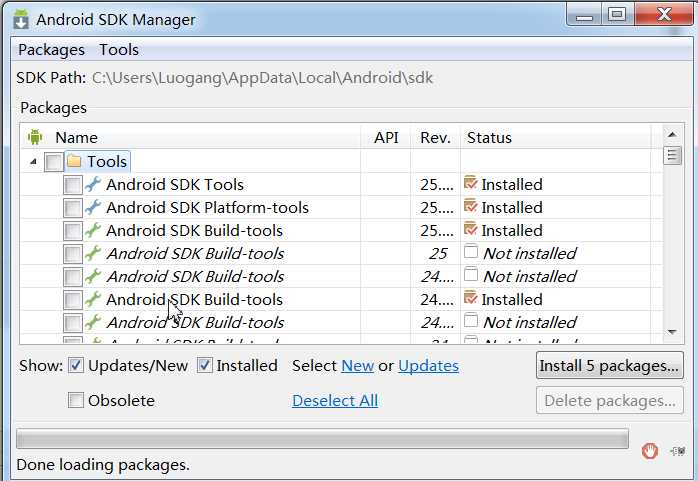
Task: Click the Tools folder label
Action: [x=107, y=162]
